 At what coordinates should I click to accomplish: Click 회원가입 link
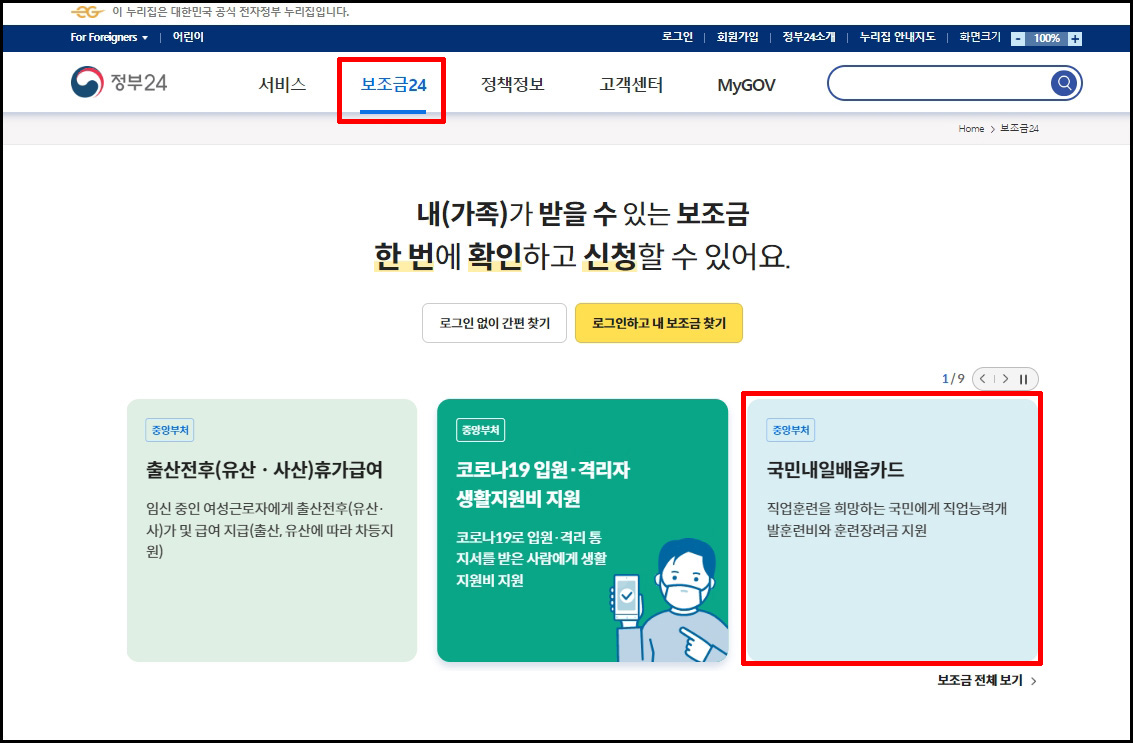[737, 37]
